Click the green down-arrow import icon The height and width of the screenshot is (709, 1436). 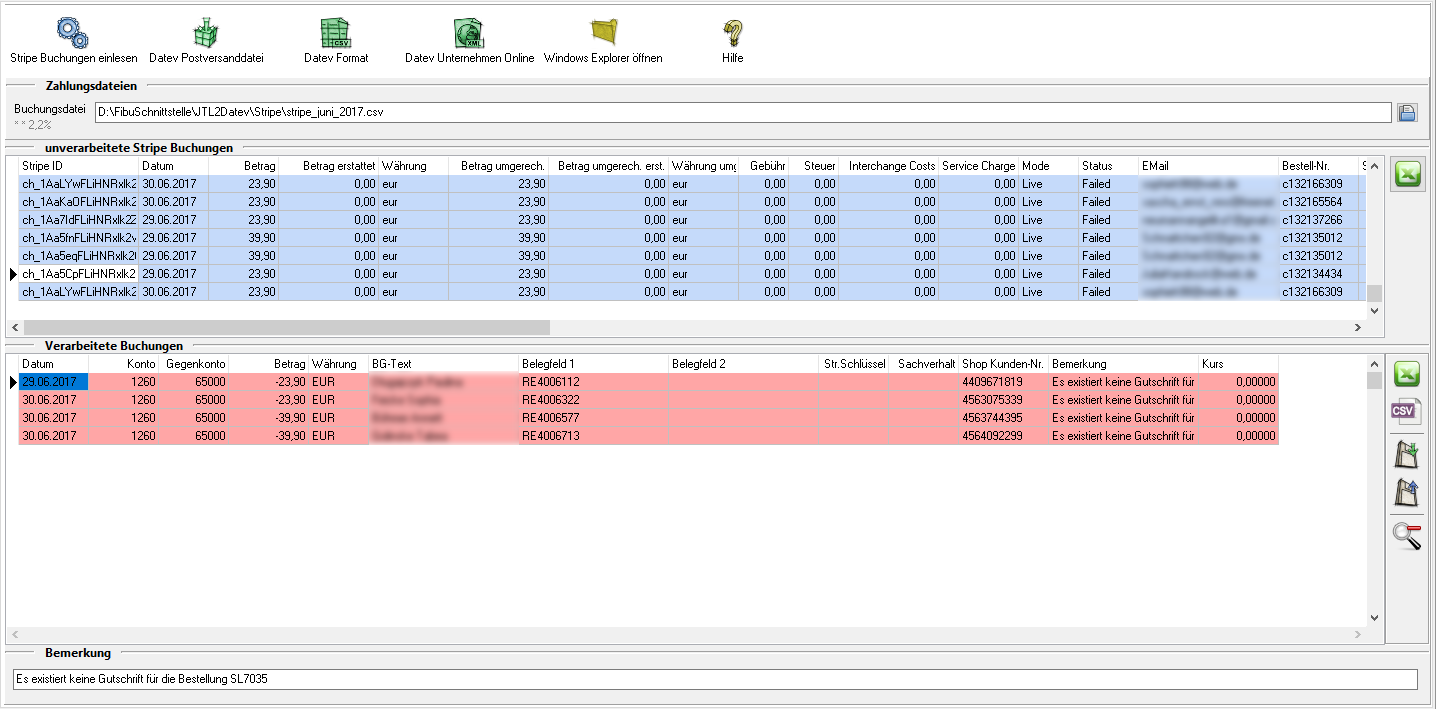[x=1407, y=454]
